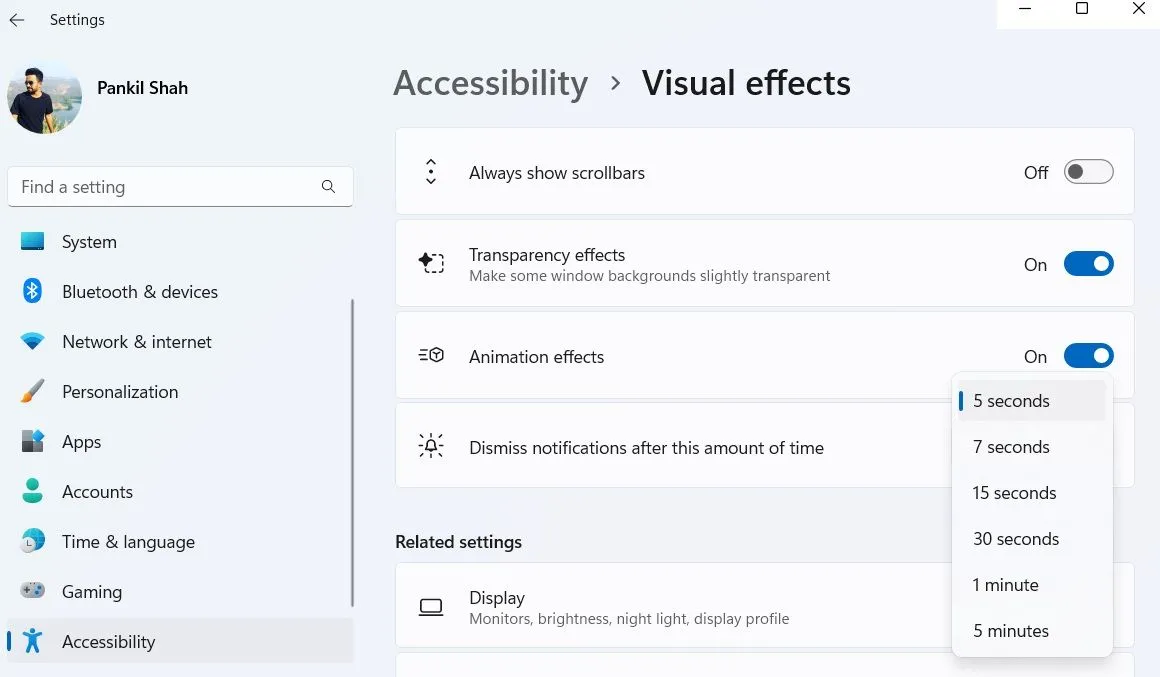
Task: Click the Accessibility figure icon
Action: click(33, 641)
